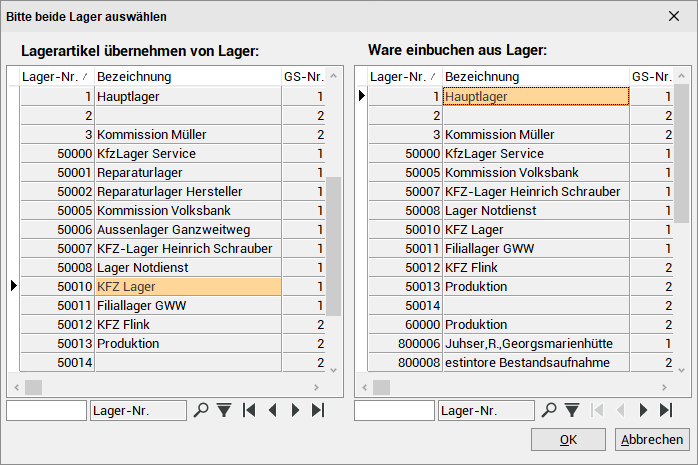Screen dimensions: 698x465
Task: Click the right table's horizontal scrollbar thumb
Action: pos(381,387)
